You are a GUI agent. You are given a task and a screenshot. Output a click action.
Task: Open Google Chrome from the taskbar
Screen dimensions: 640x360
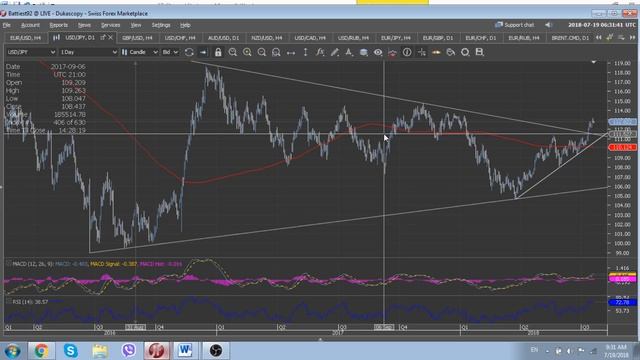click(41, 351)
